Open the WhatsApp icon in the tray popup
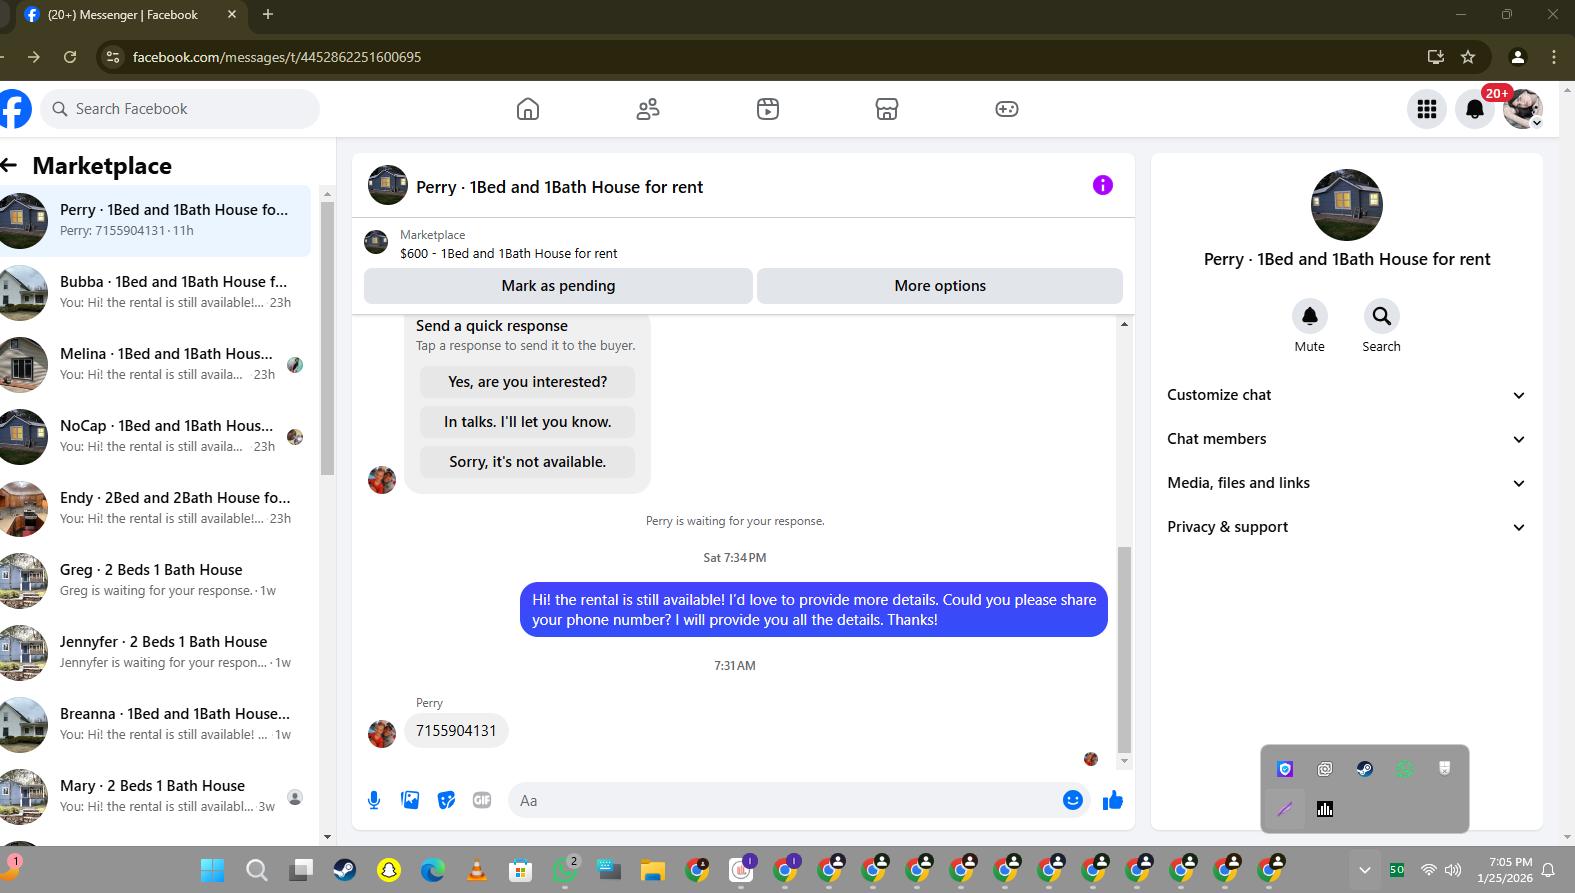Image resolution: width=1575 pixels, height=893 pixels. pyautogui.click(x=1405, y=769)
